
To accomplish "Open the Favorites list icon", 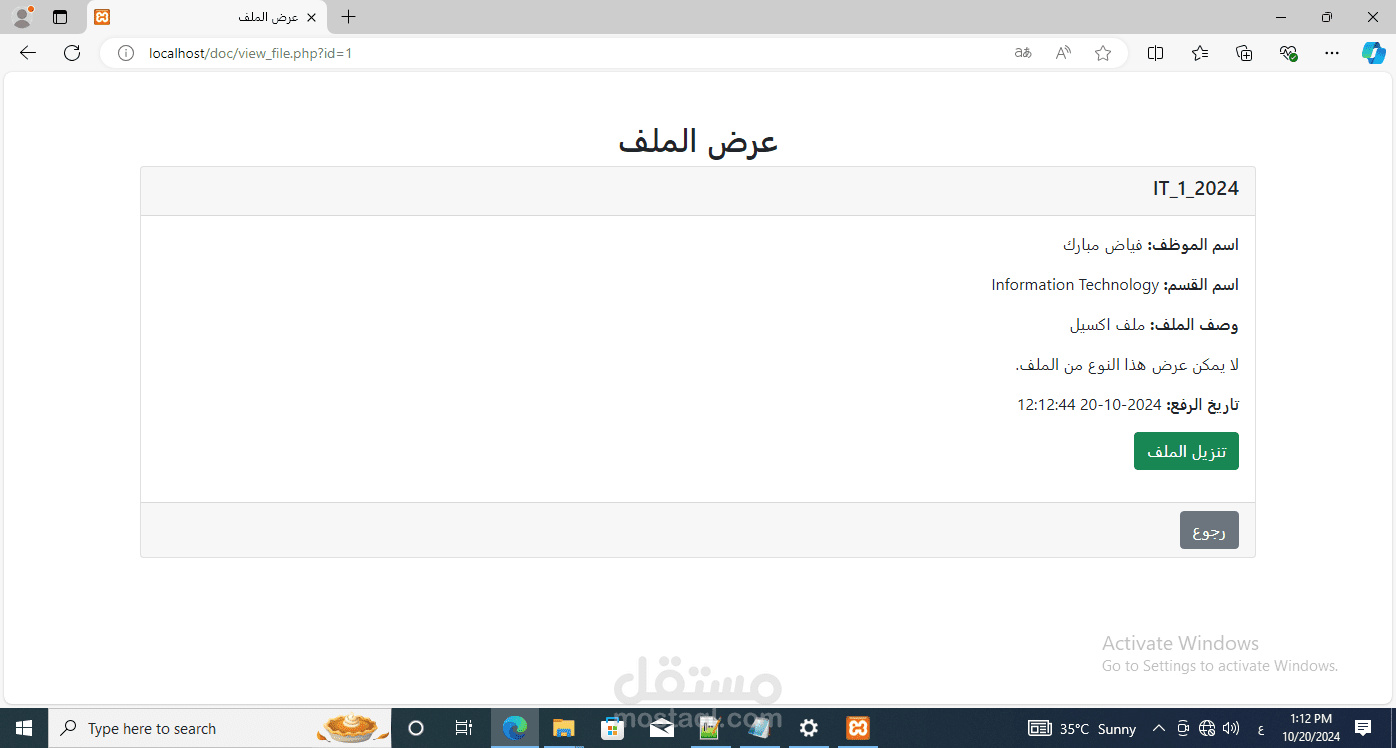I will [1200, 53].
